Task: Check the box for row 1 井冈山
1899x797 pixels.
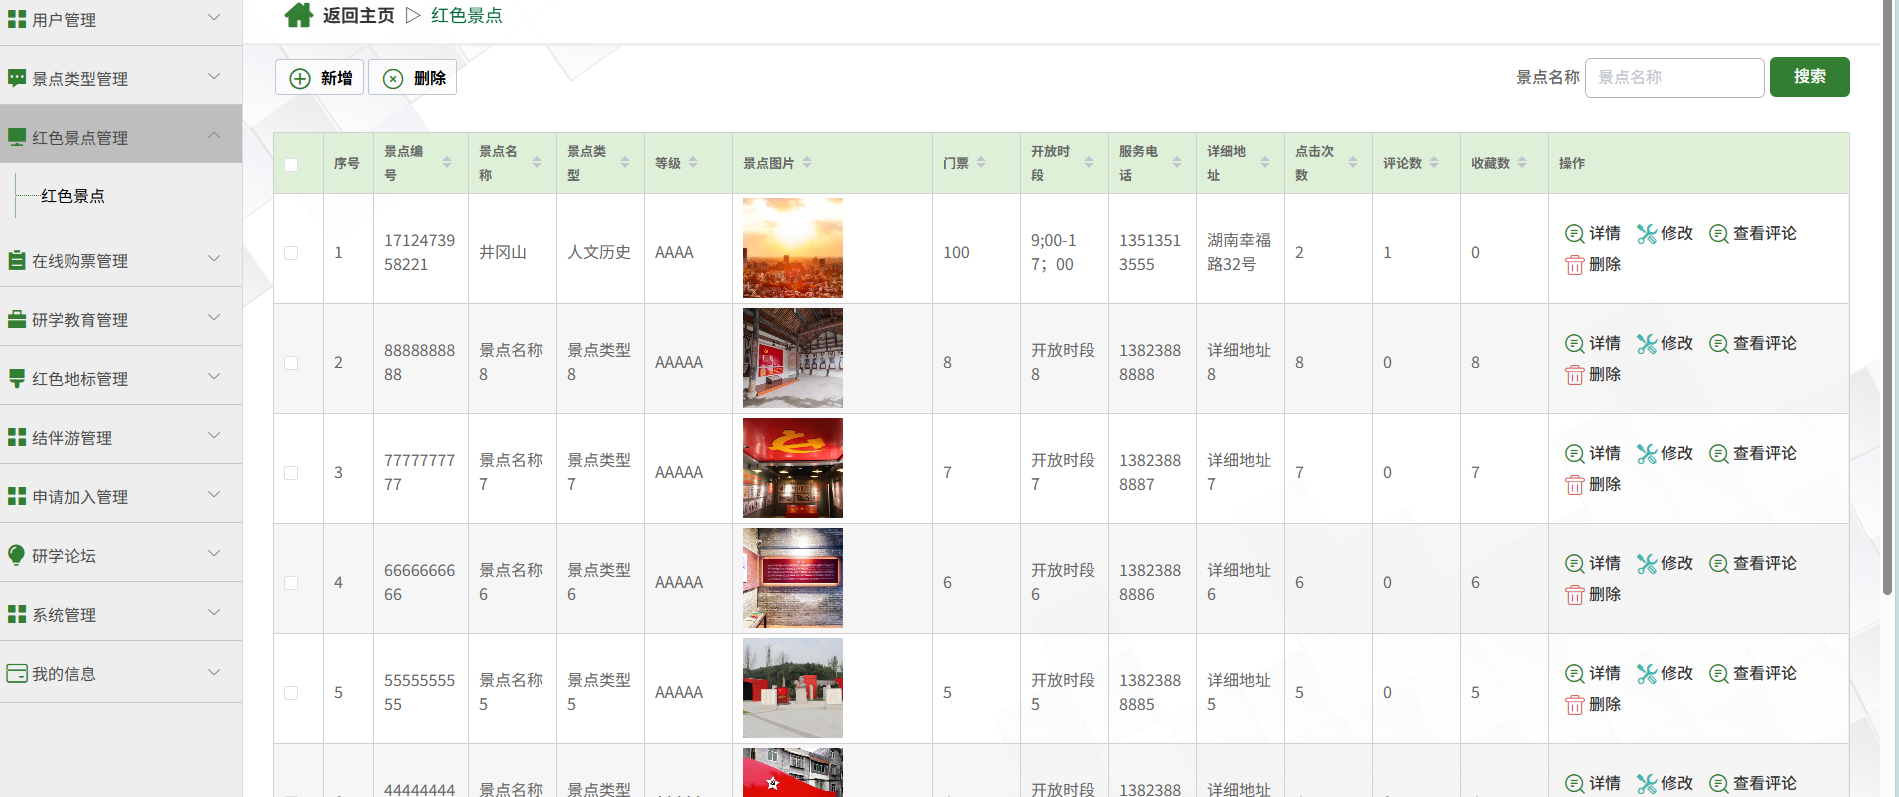Action: click(x=291, y=253)
